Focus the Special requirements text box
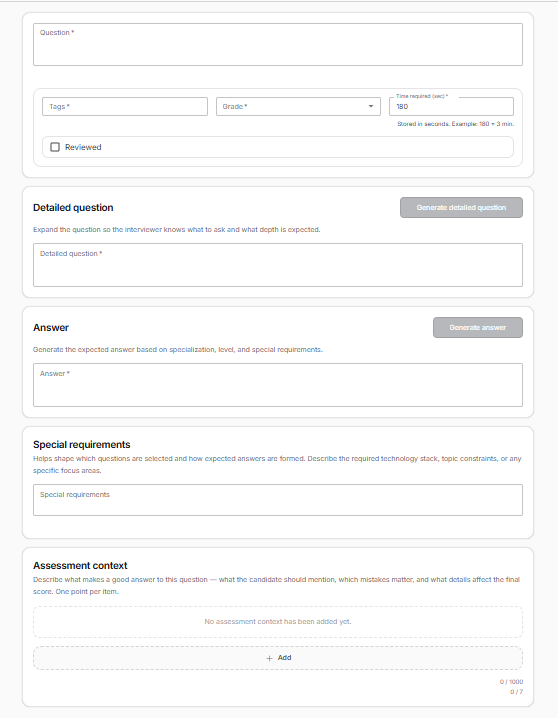 (x=278, y=500)
